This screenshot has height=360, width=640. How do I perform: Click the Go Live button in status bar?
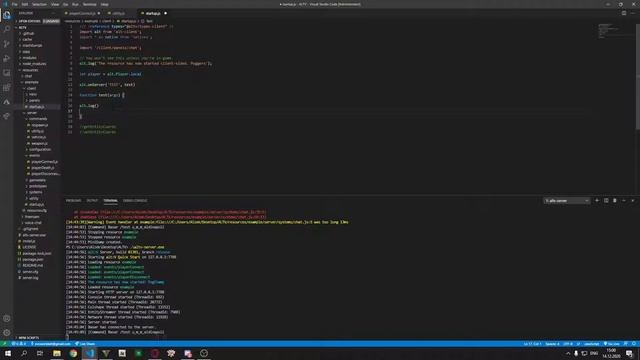[x=611, y=344]
